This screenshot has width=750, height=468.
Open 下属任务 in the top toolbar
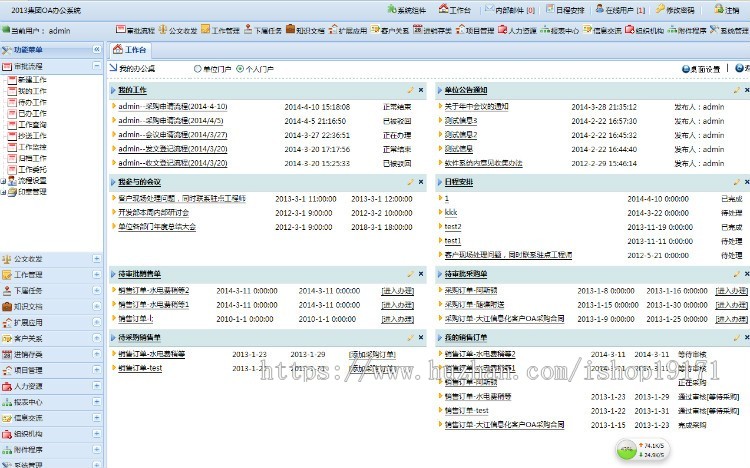coord(263,30)
